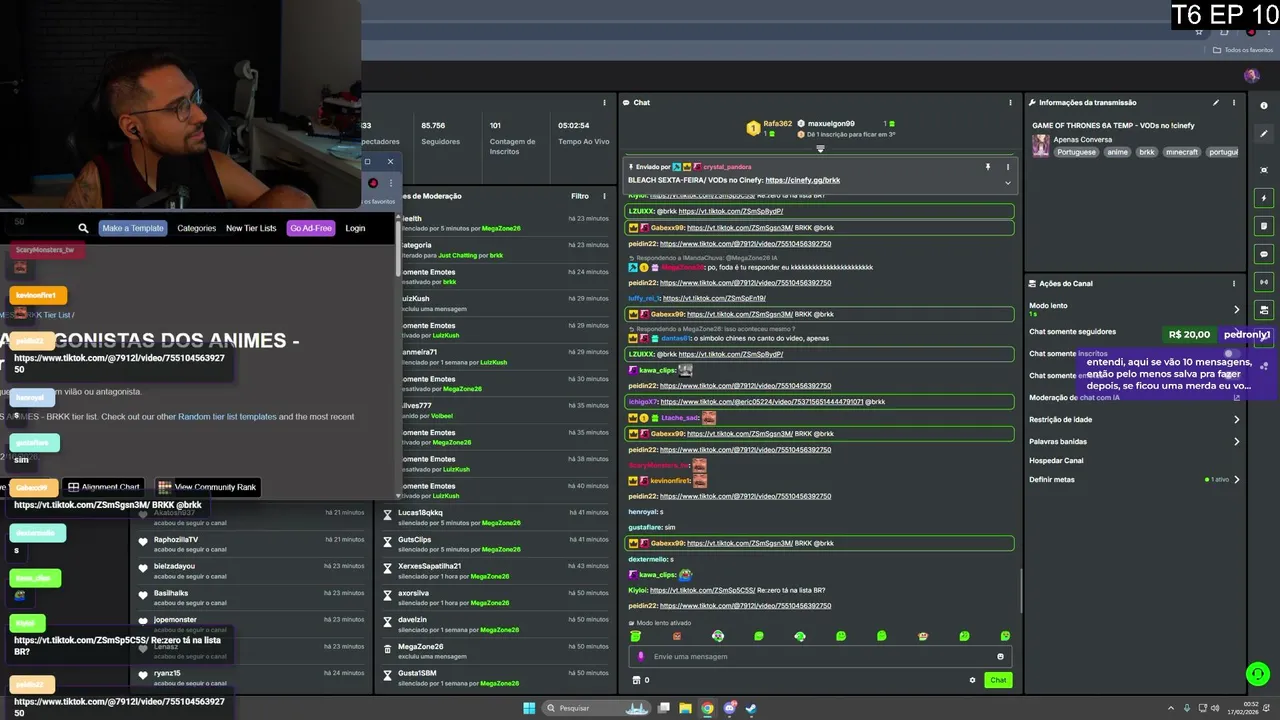Click the profile avatar at the top right
Image resolution: width=1280 pixels, height=720 pixels.
point(1251,75)
